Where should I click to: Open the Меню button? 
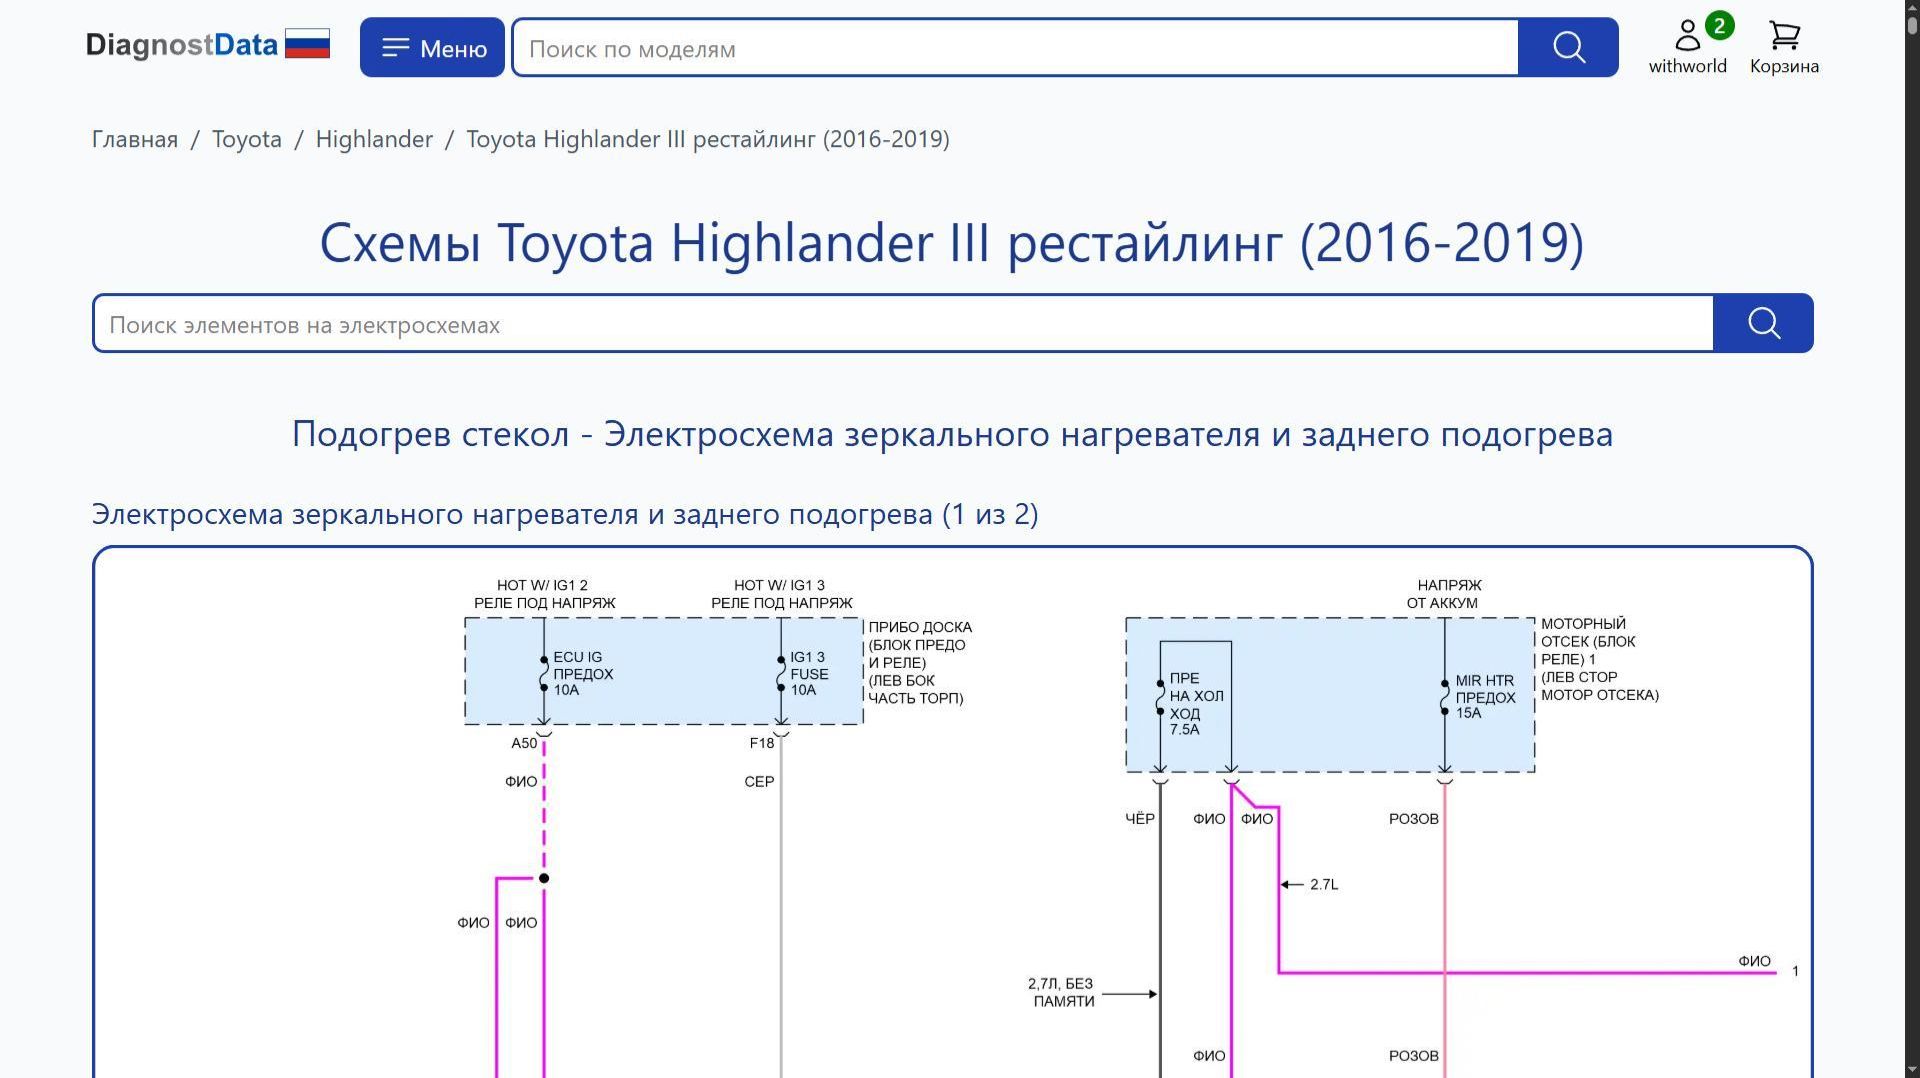[432, 47]
